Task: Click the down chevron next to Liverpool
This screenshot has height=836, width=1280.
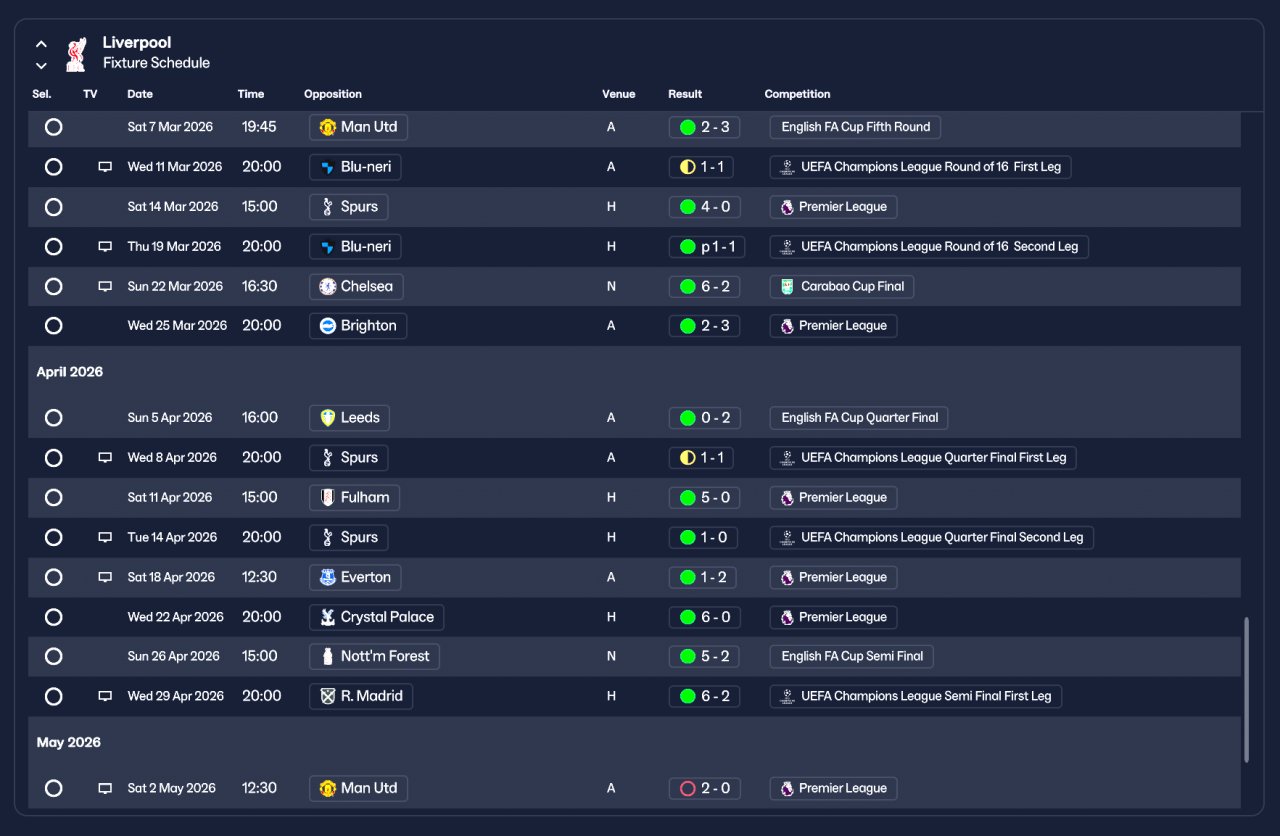Action: (41, 66)
